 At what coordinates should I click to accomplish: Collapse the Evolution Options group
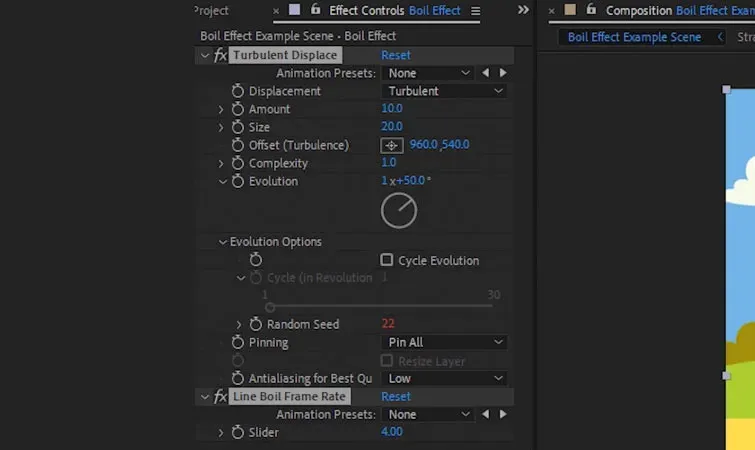(x=222, y=242)
